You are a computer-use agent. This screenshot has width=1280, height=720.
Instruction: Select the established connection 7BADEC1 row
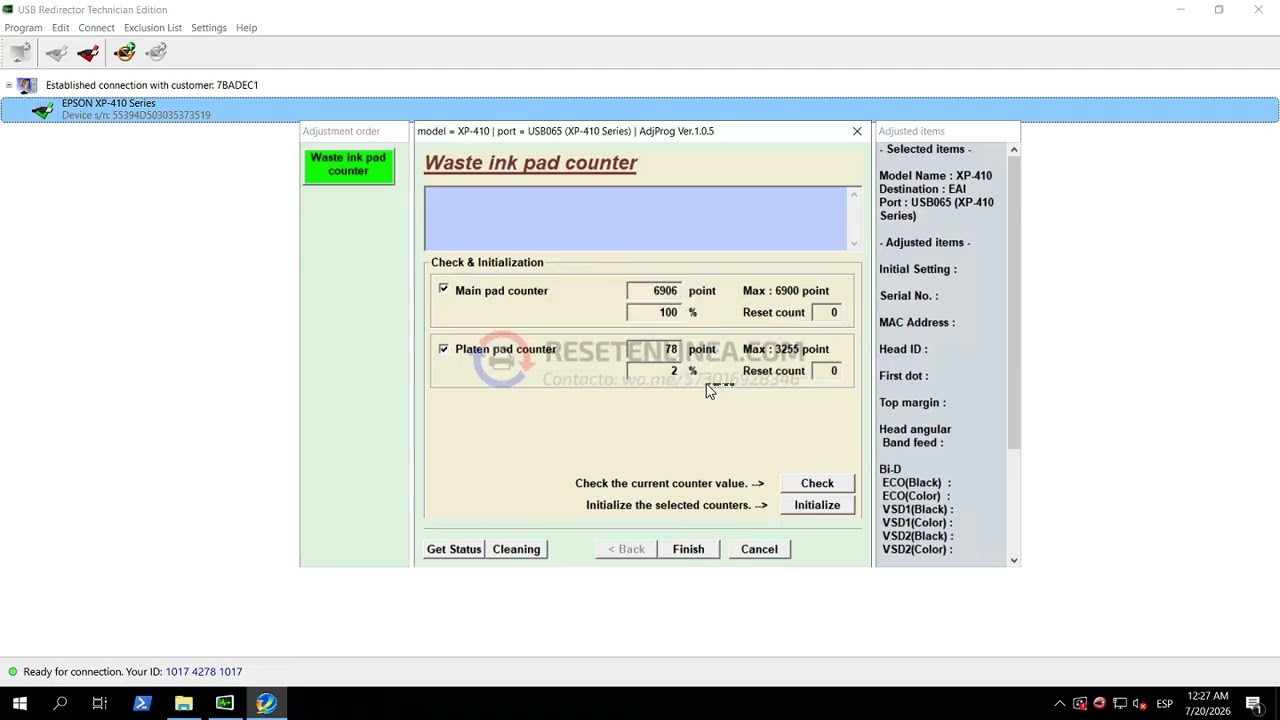(152, 85)
